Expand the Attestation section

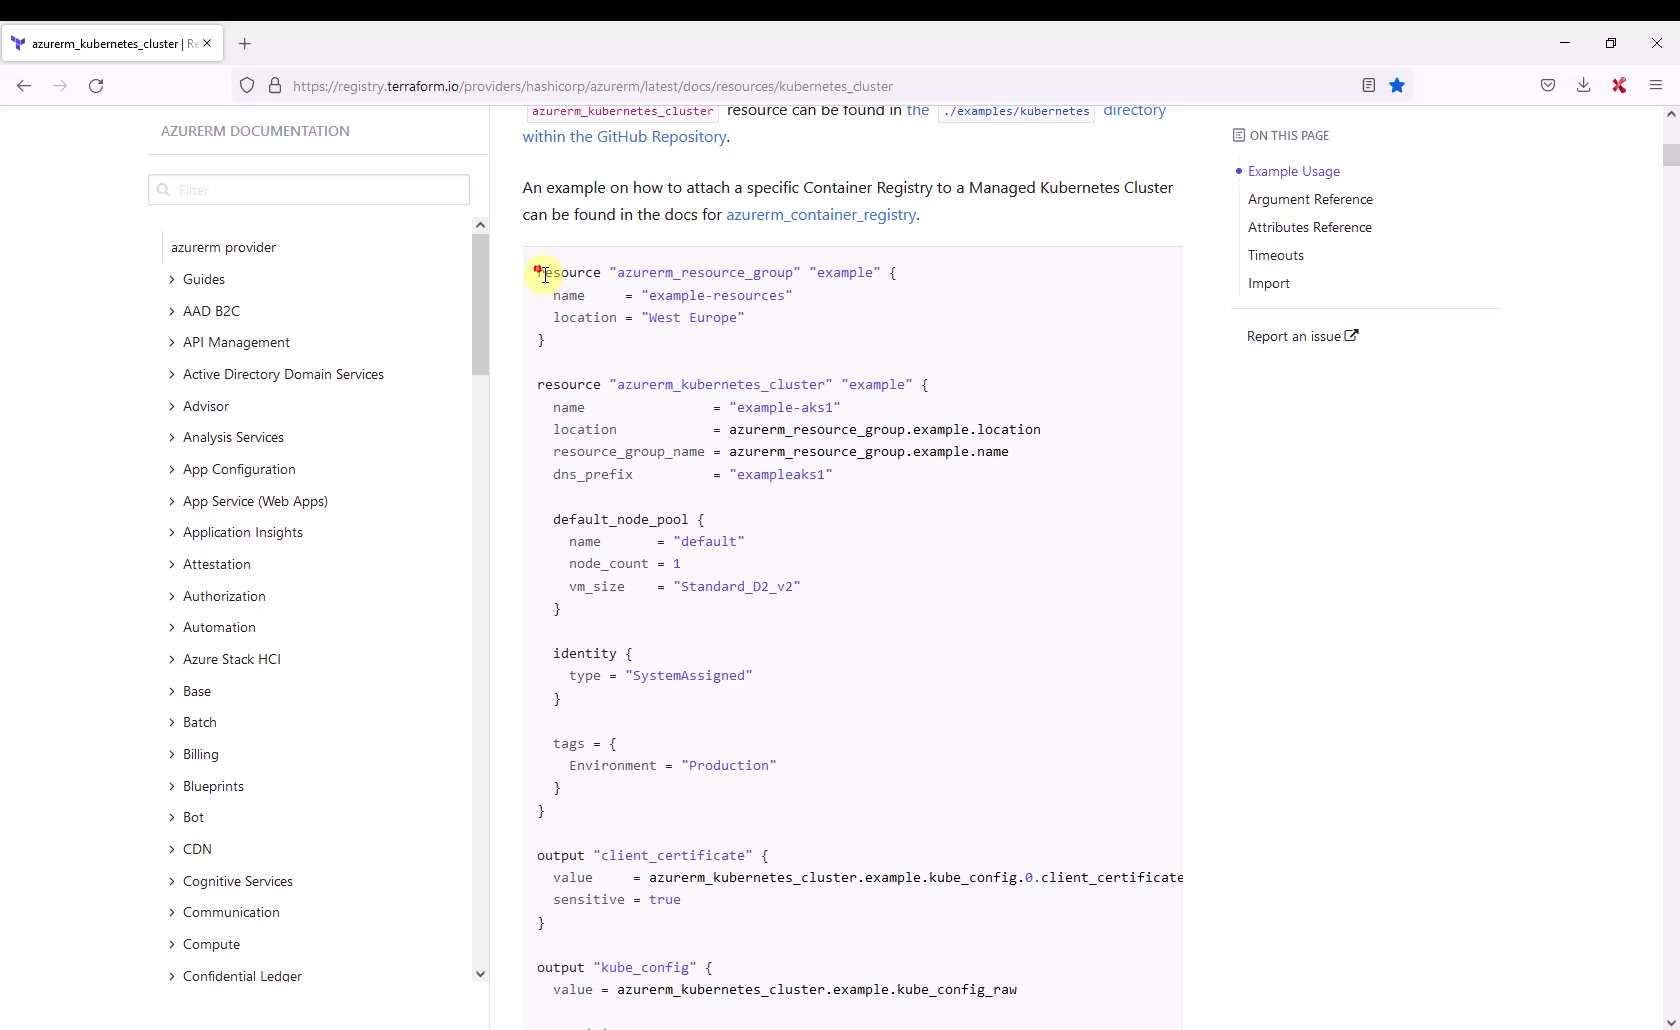coord(217,564)
